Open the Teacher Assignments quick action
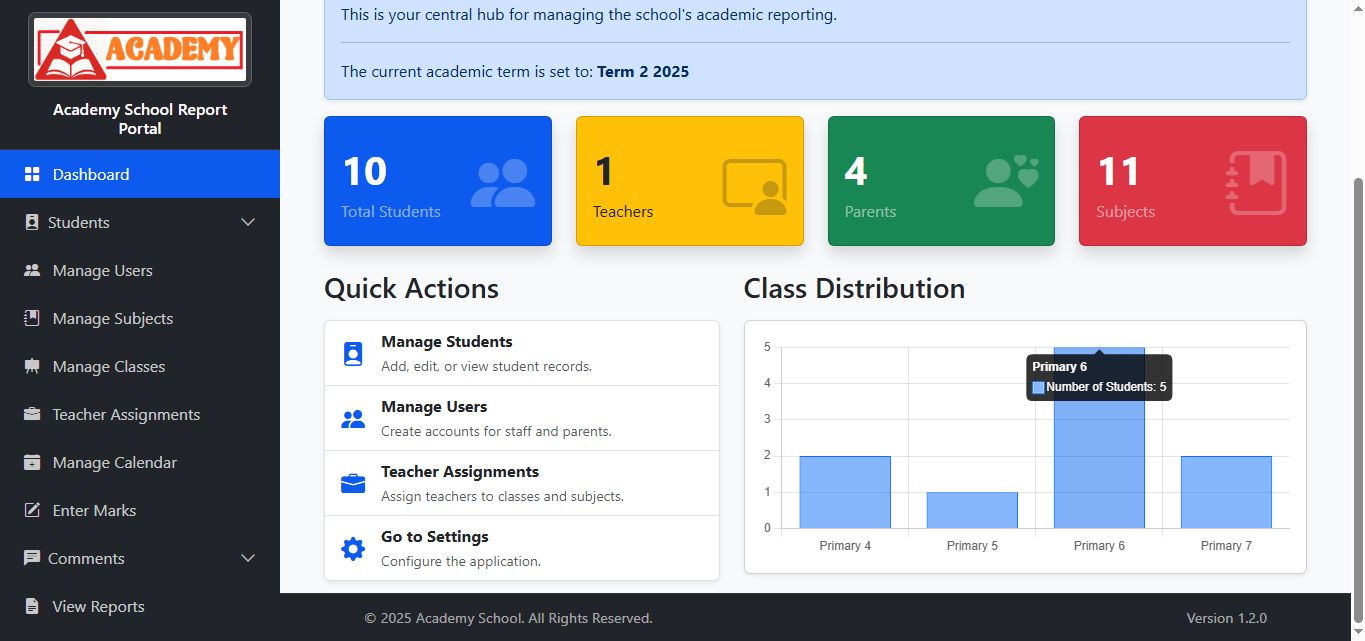1365x641 pixels. point(521,483)
